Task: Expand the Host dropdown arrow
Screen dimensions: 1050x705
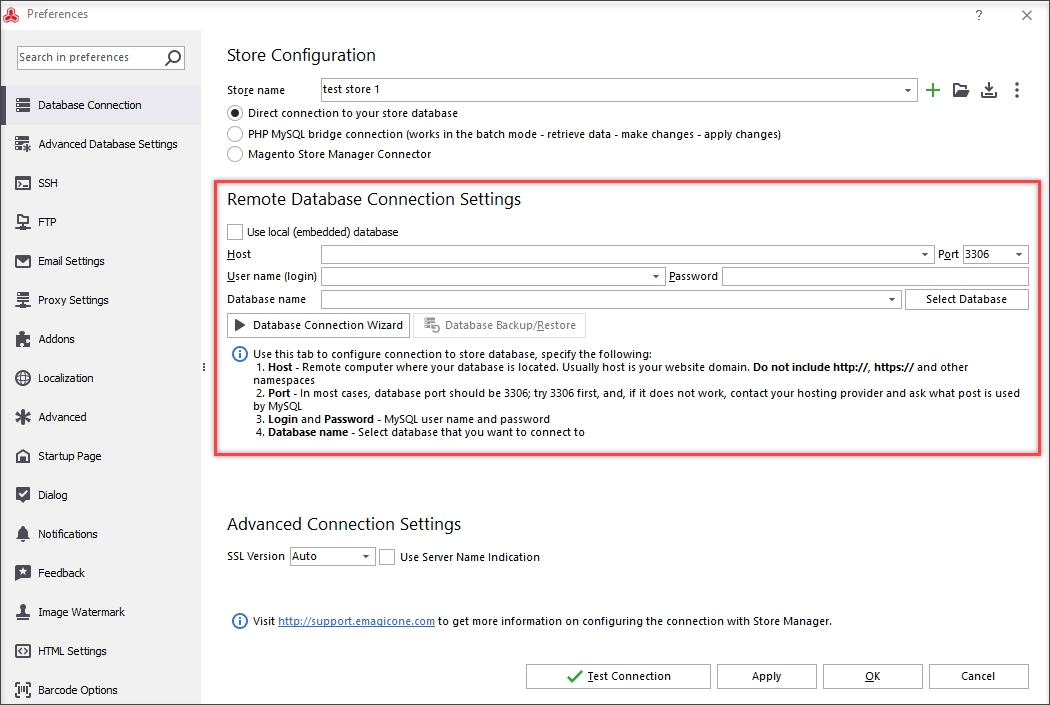Action: coord(925,254)
